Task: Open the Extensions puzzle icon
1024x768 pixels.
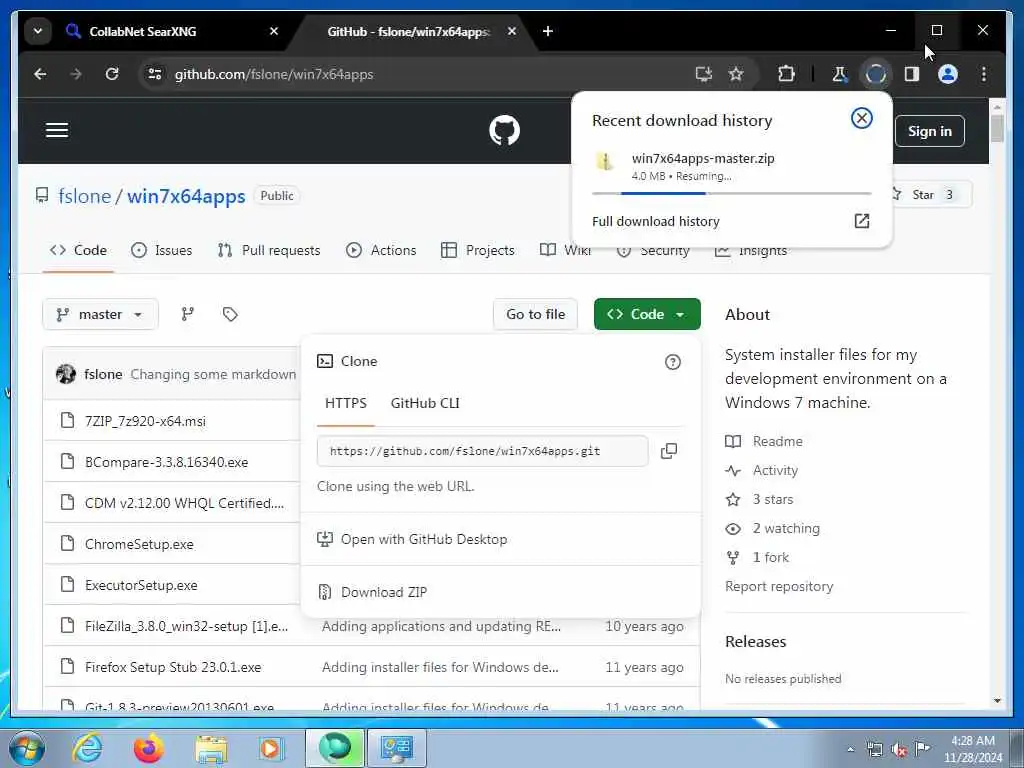Action: (x=786, y=74)
